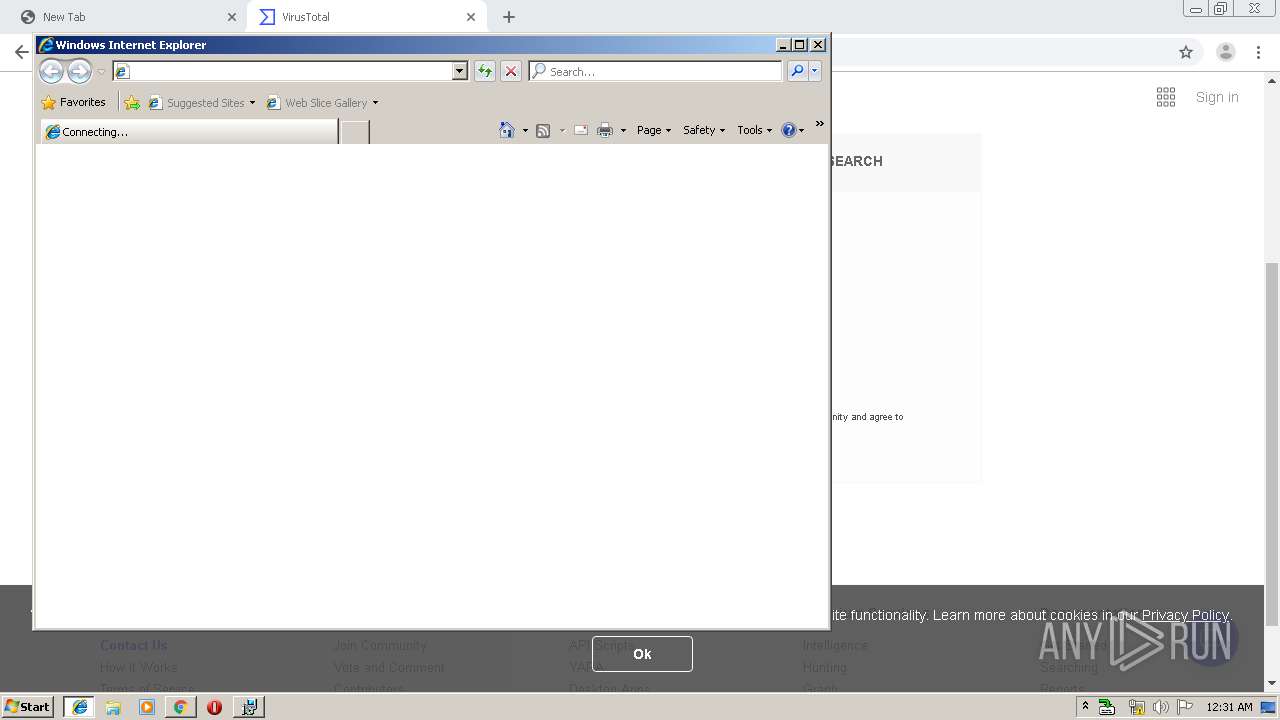1280x720 pixels.
Task: Click Action Center flag tray icon
Action: (x=1185, y=707)
